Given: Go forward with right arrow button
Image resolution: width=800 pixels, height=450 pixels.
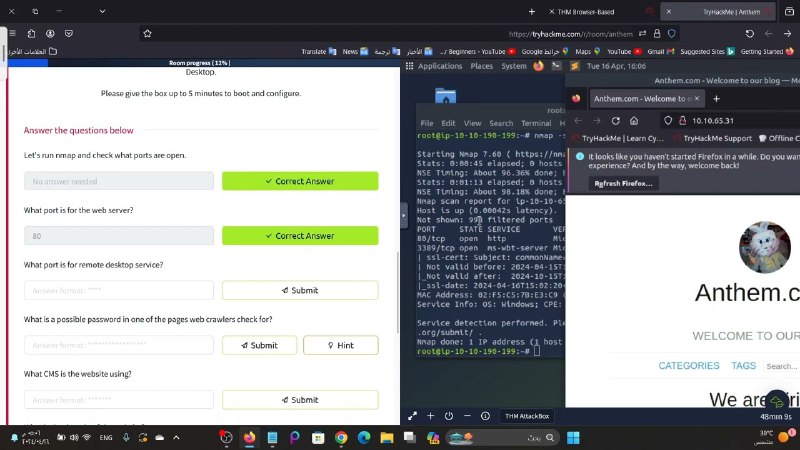Looking at the screenshot, I should 787,34.
